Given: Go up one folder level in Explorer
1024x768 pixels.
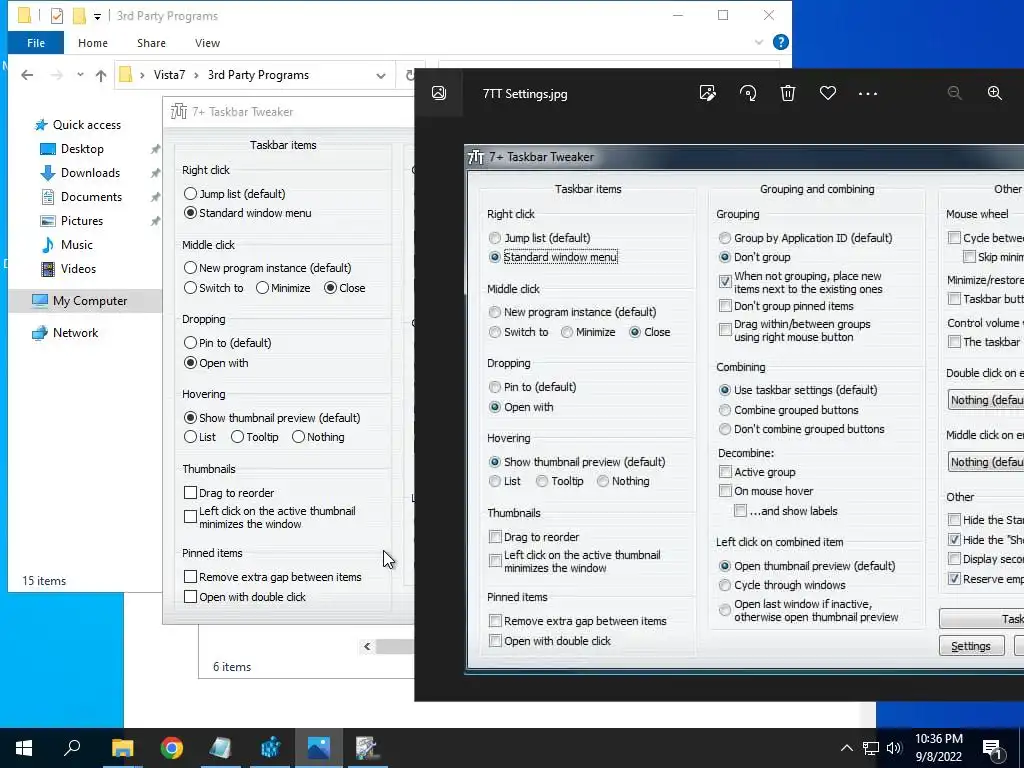Looking at the screenshot, I should coord(101,75).
